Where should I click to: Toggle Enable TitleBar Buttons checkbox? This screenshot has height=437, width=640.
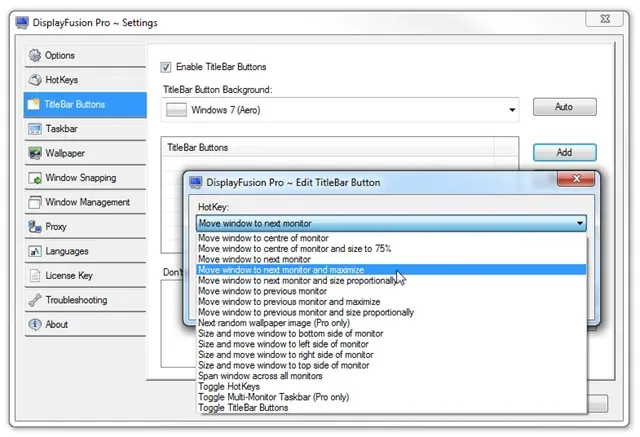tap(166, 67)
